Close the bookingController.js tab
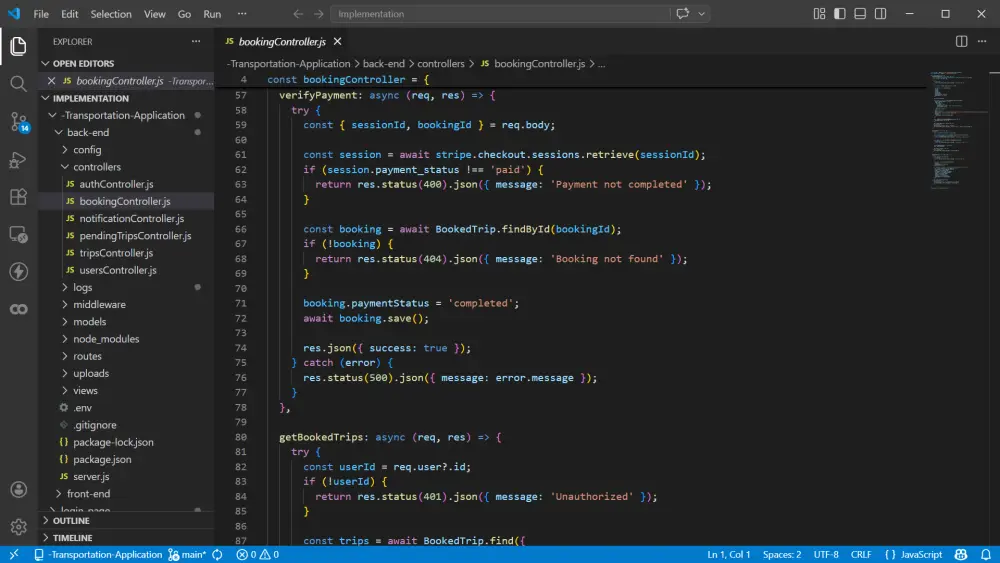This screenshot has height=563, width=1000. tap(337, 41)
